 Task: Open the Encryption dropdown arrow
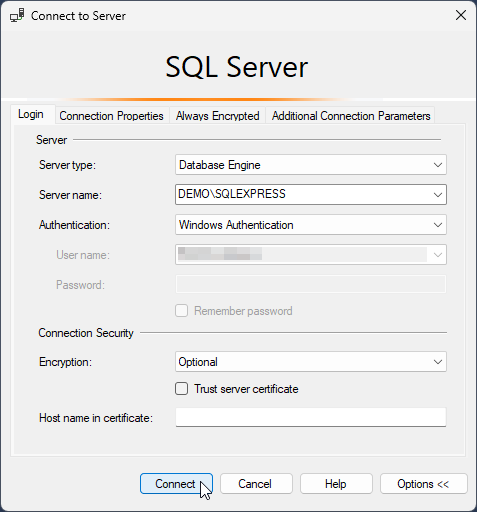(438, 362)
